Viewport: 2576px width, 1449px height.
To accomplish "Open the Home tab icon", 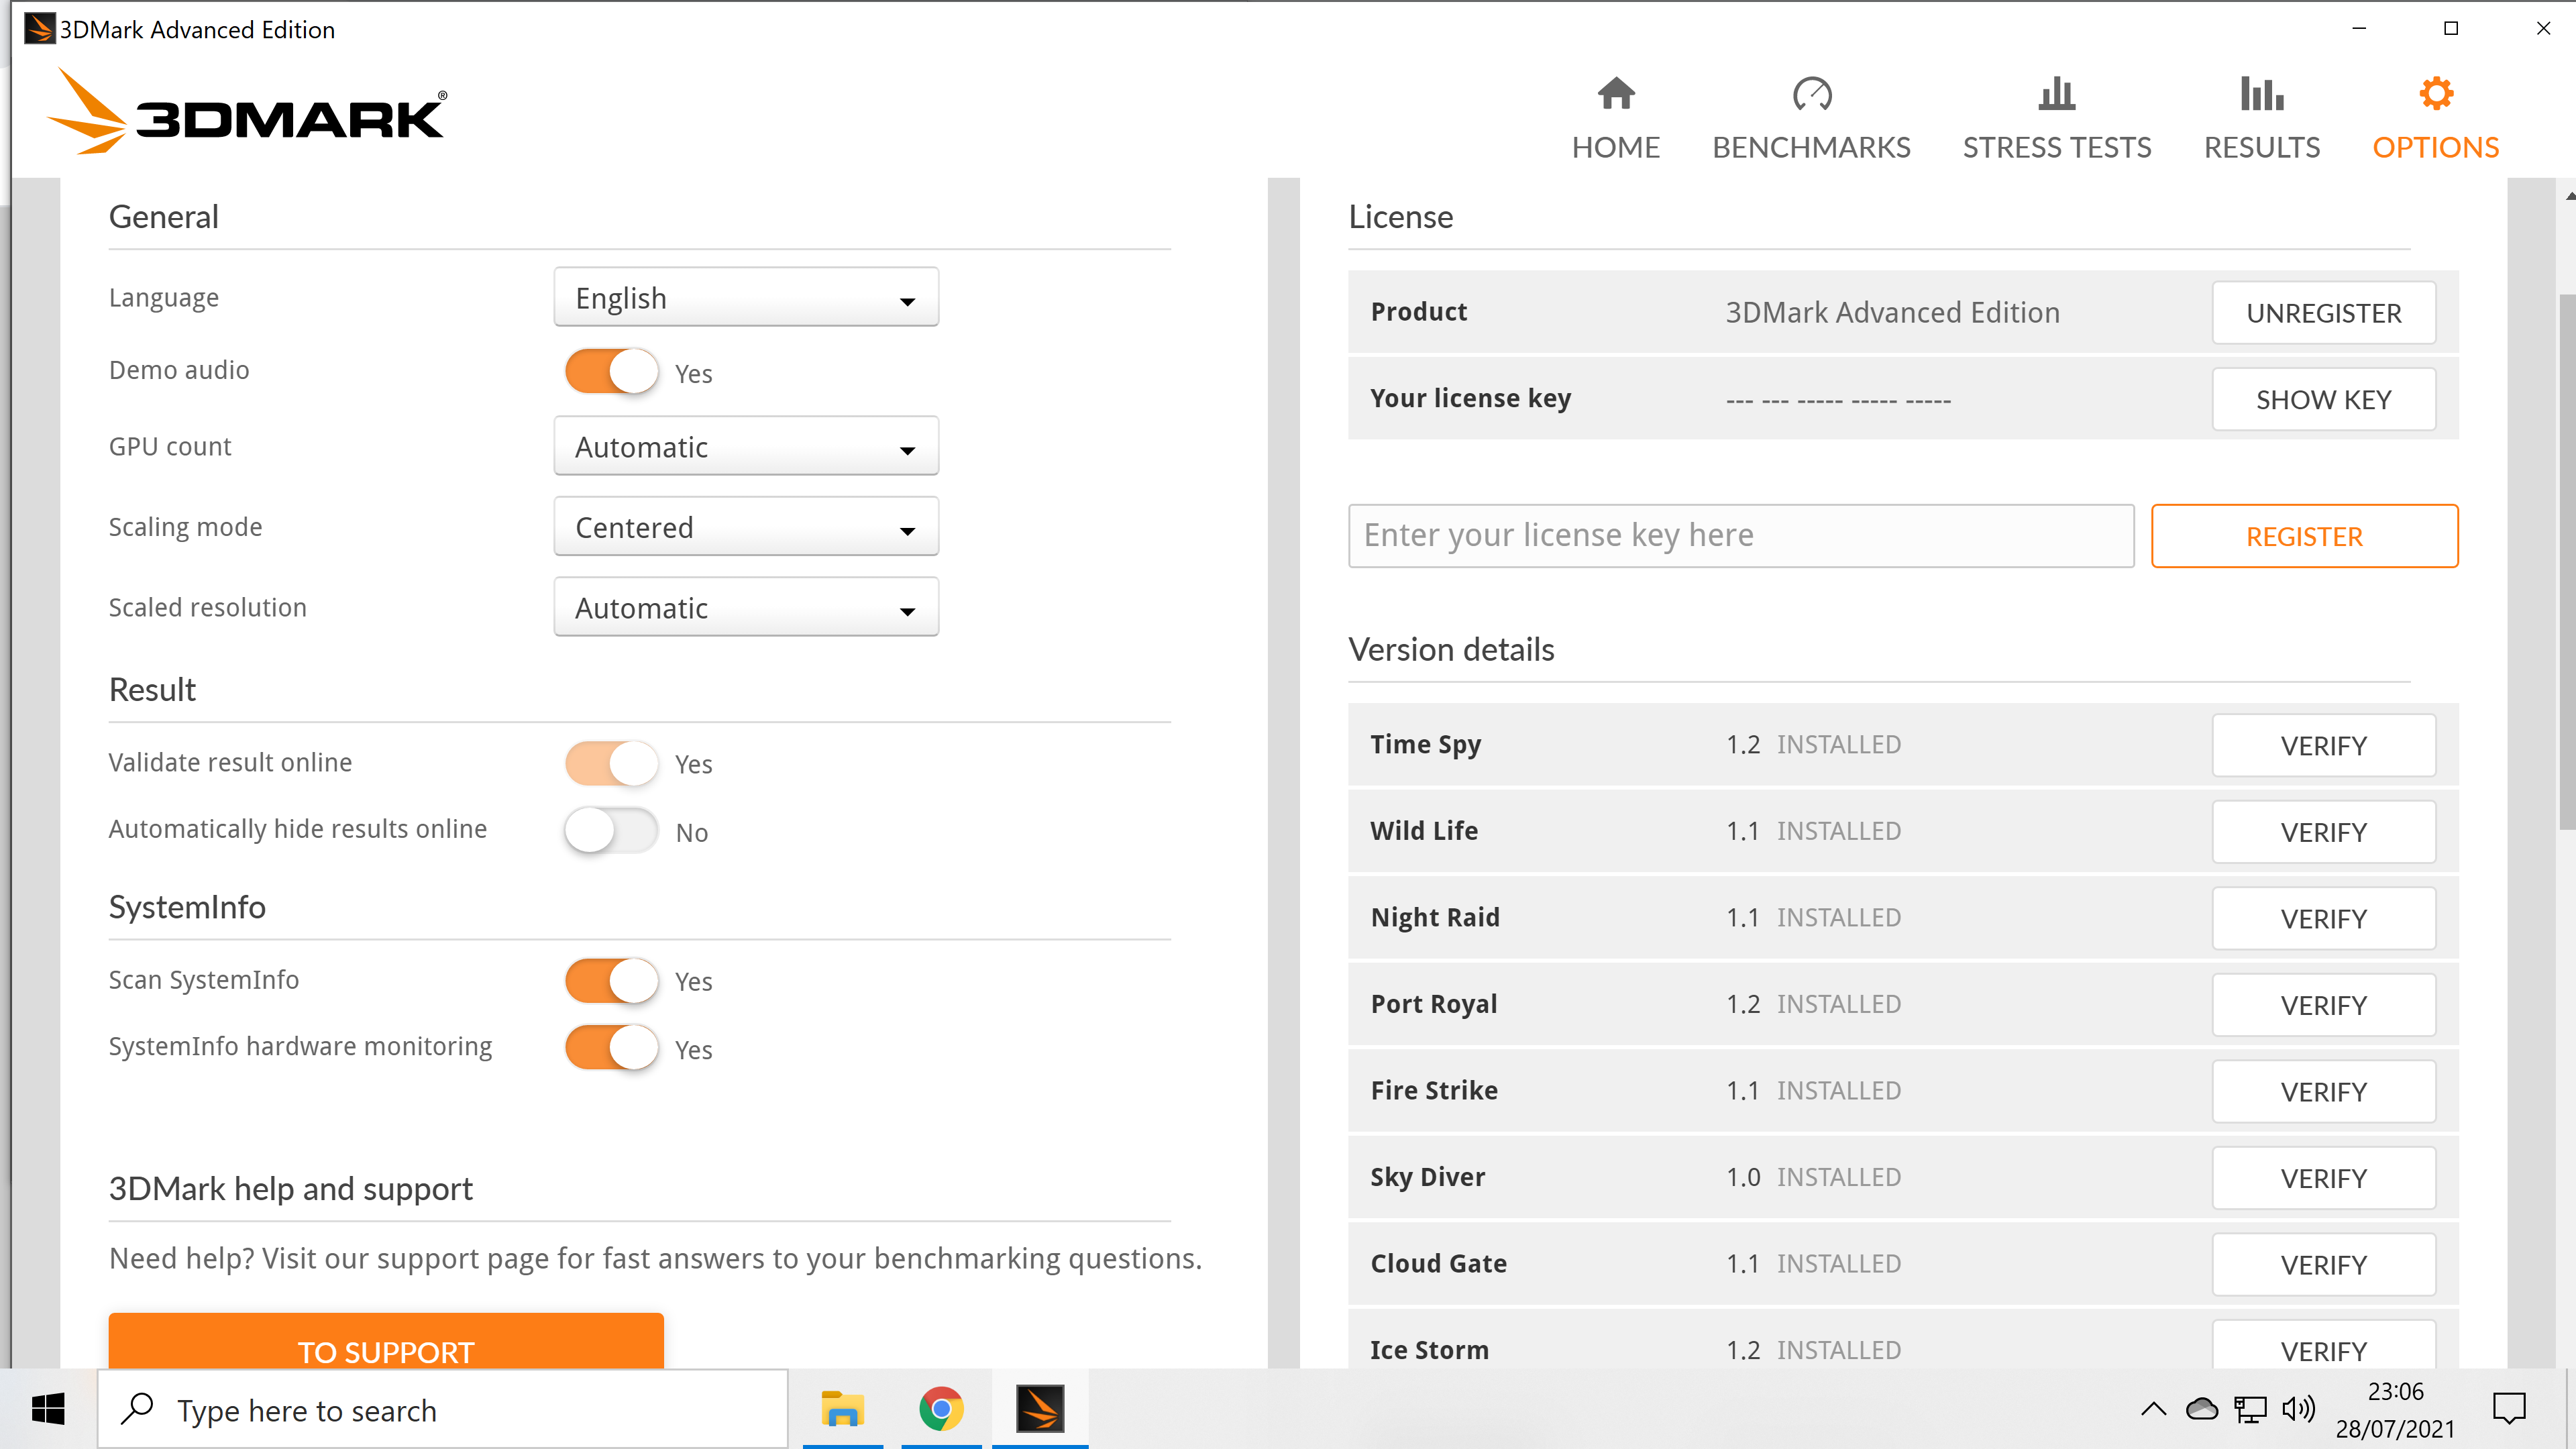I will tap(1615, 94).
